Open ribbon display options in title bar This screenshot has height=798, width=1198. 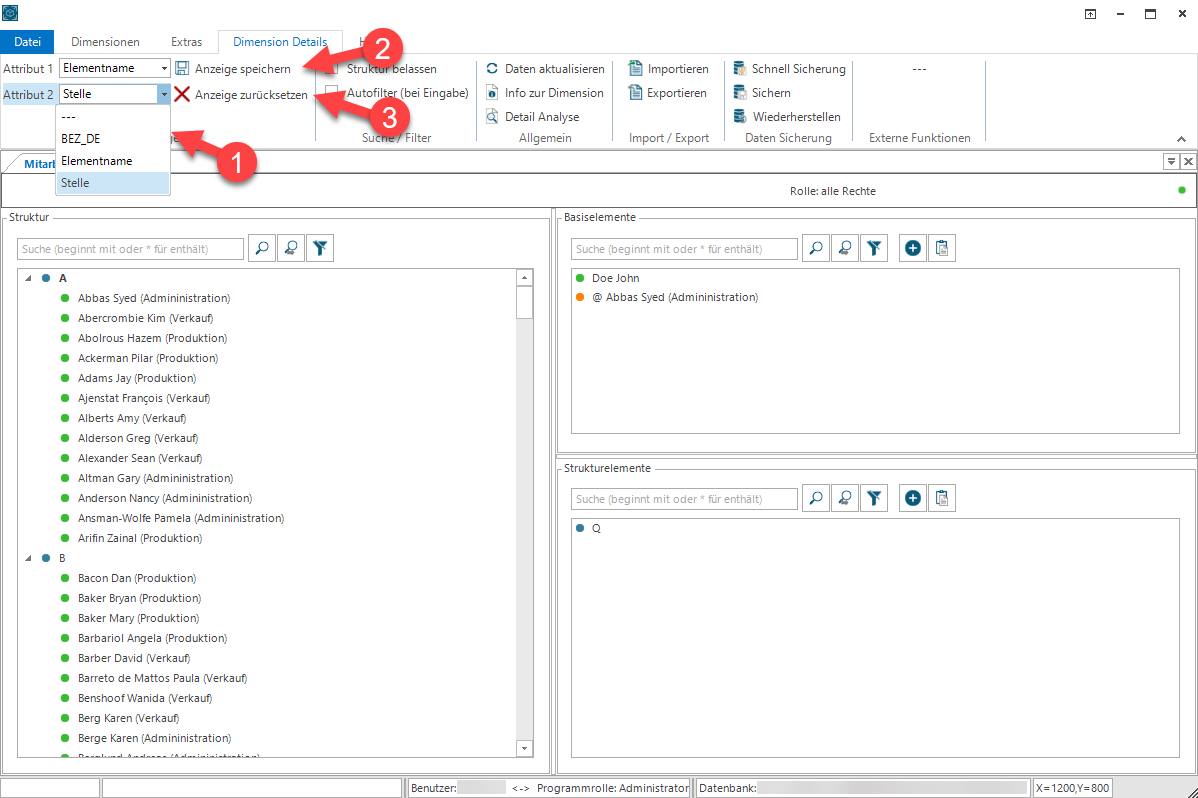point(1090,14)
